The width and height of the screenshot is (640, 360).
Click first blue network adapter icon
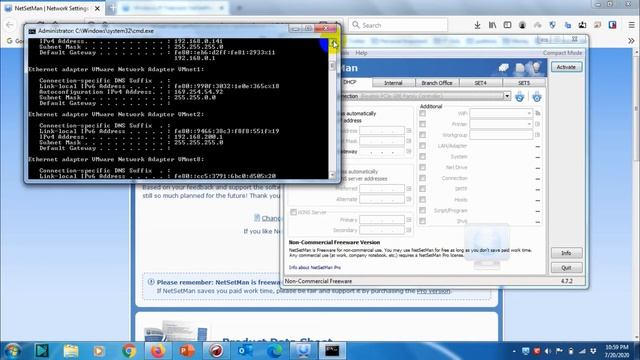point(520,97)
